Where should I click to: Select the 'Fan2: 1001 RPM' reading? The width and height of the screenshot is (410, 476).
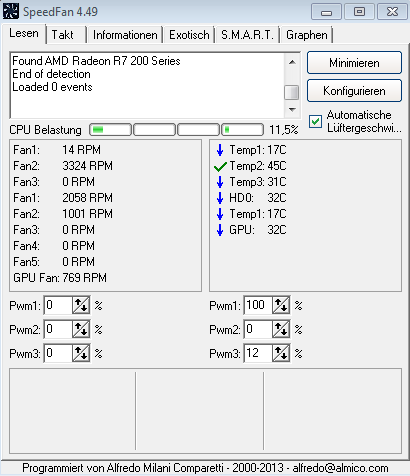pos(63,214)
